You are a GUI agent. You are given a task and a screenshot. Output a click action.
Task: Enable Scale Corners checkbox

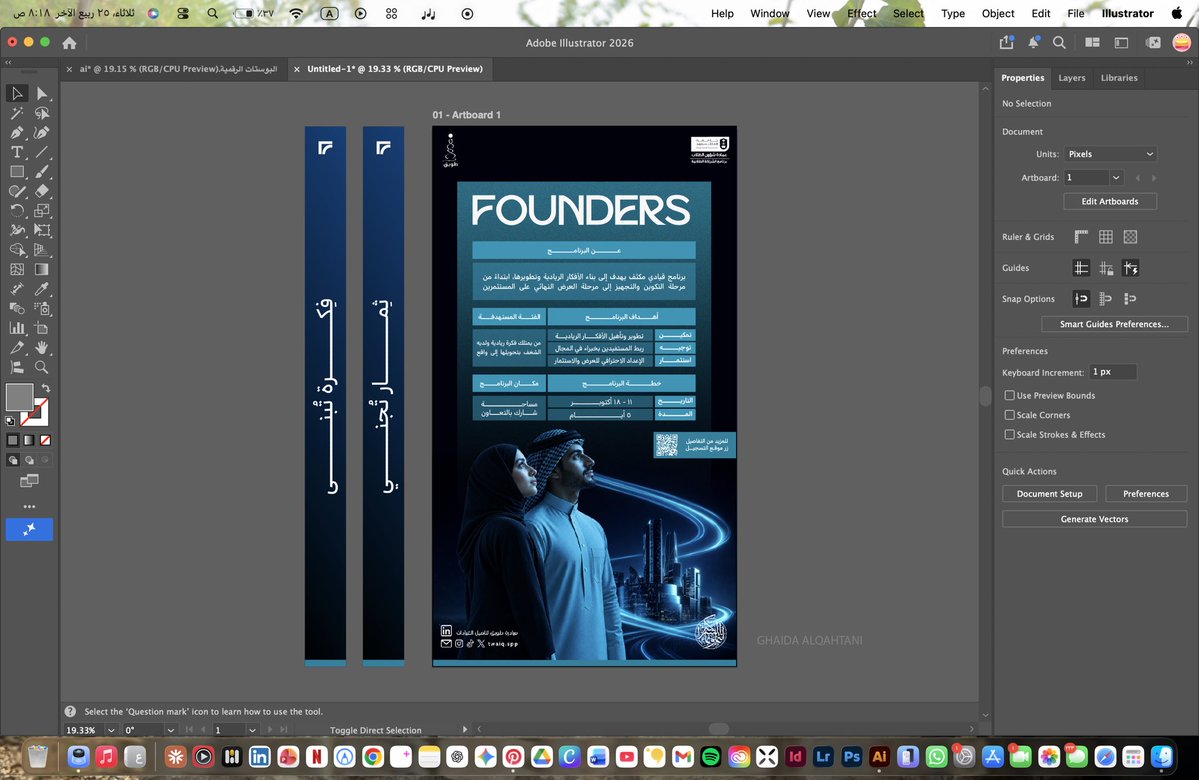(x=1009, y=415)
